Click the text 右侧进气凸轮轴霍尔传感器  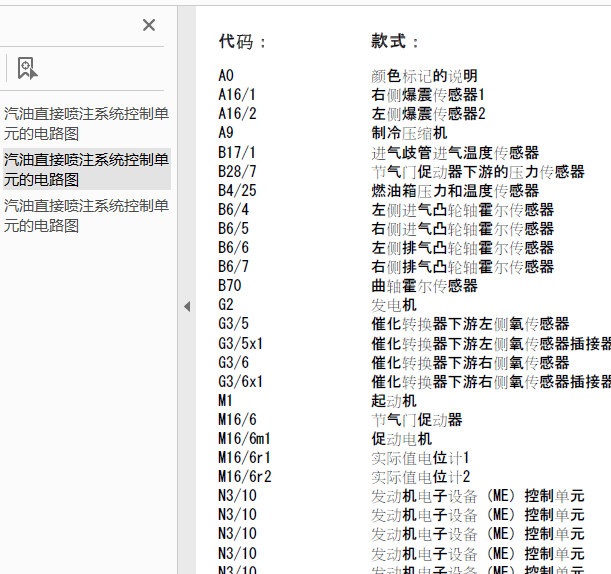(x=463, y=229)
